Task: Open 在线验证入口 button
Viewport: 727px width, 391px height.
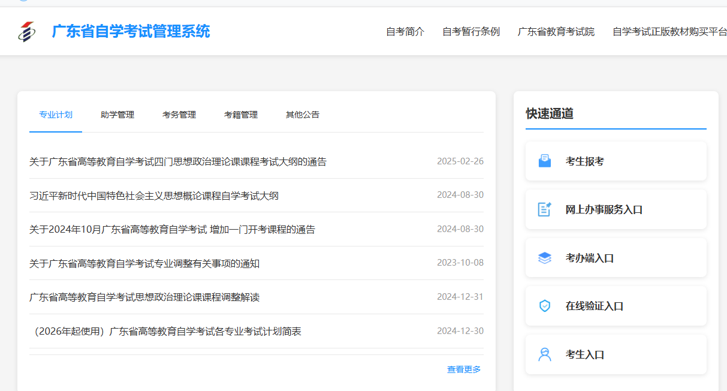Action: click(616, 306)
